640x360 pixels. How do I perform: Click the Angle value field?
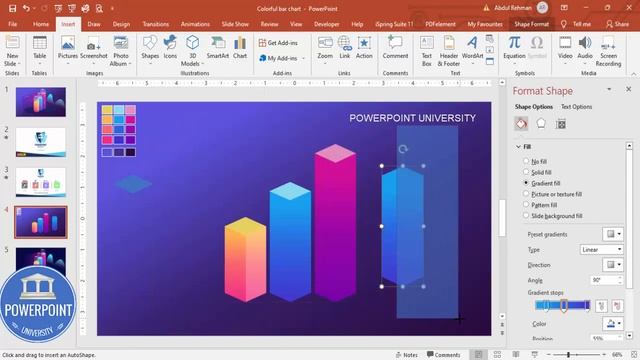pyautogui.click(x=603, y=280)
